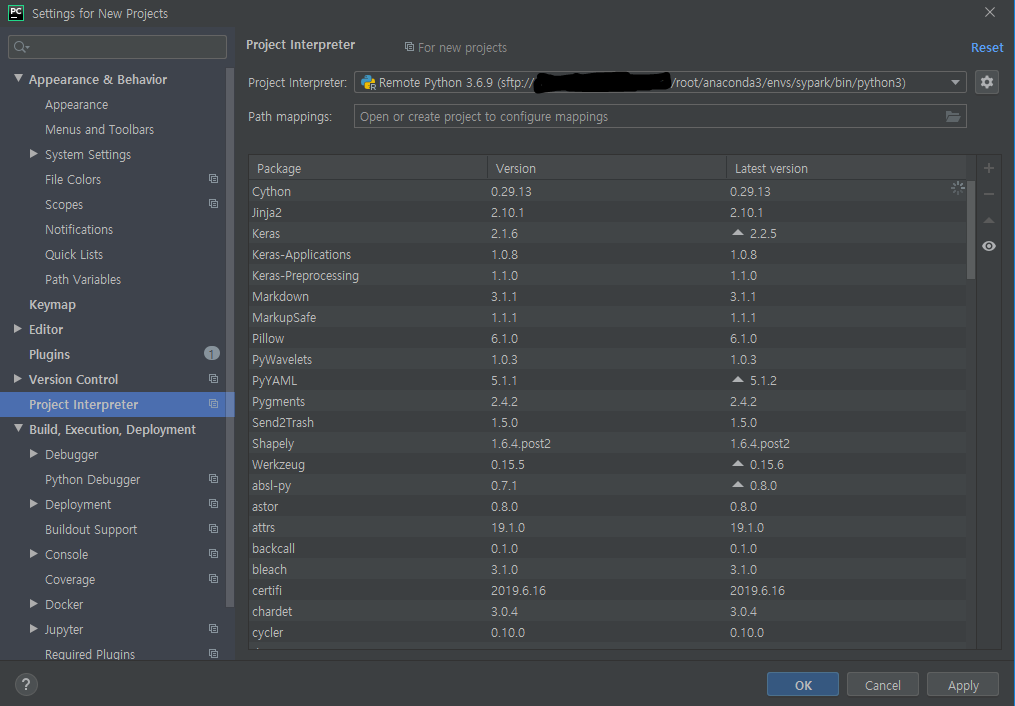
Task: Select the bleach package row
Action: (x=607, y=569)
